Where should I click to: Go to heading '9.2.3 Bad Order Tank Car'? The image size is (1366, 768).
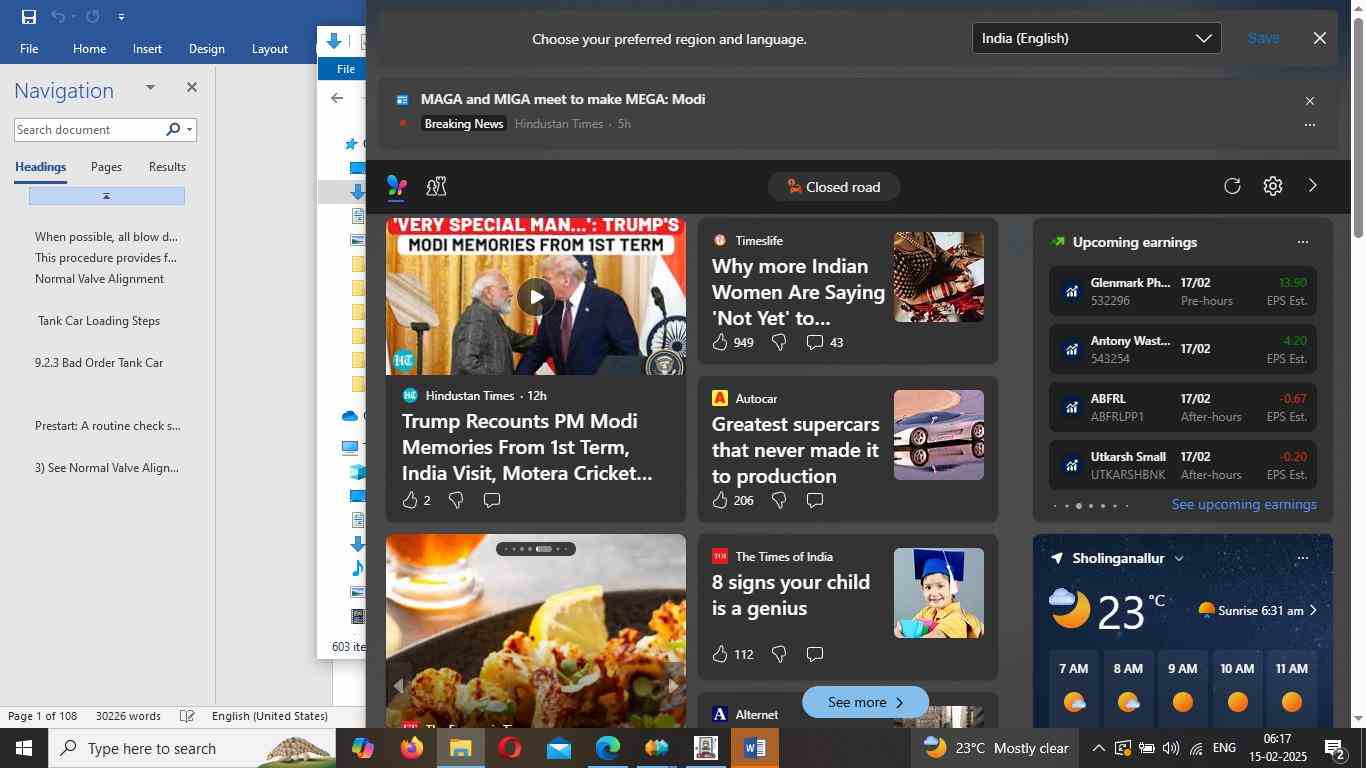coord(99,363)
